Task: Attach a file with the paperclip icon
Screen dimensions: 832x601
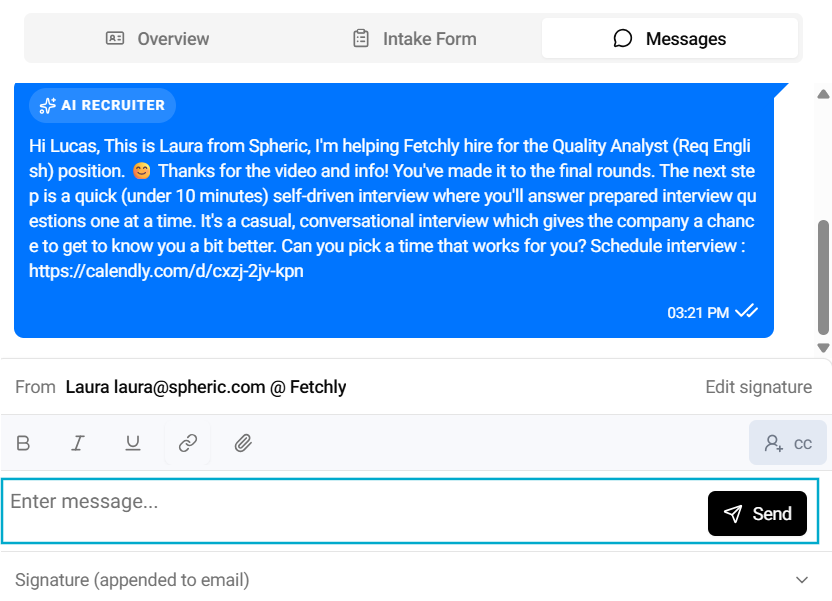Action: [x=242, y=443]
